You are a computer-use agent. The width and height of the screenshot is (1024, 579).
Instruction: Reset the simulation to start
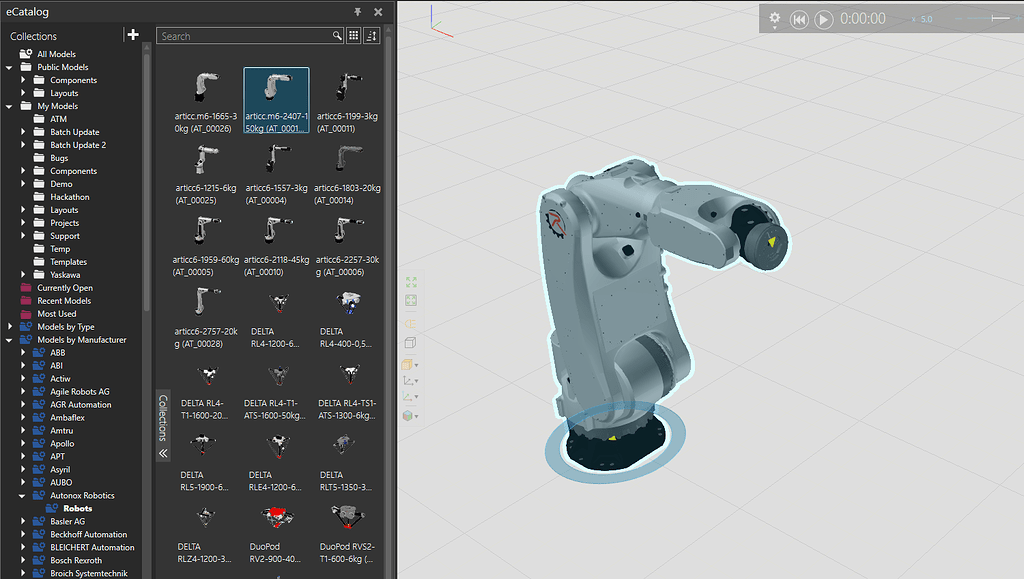tap(799, 19)
